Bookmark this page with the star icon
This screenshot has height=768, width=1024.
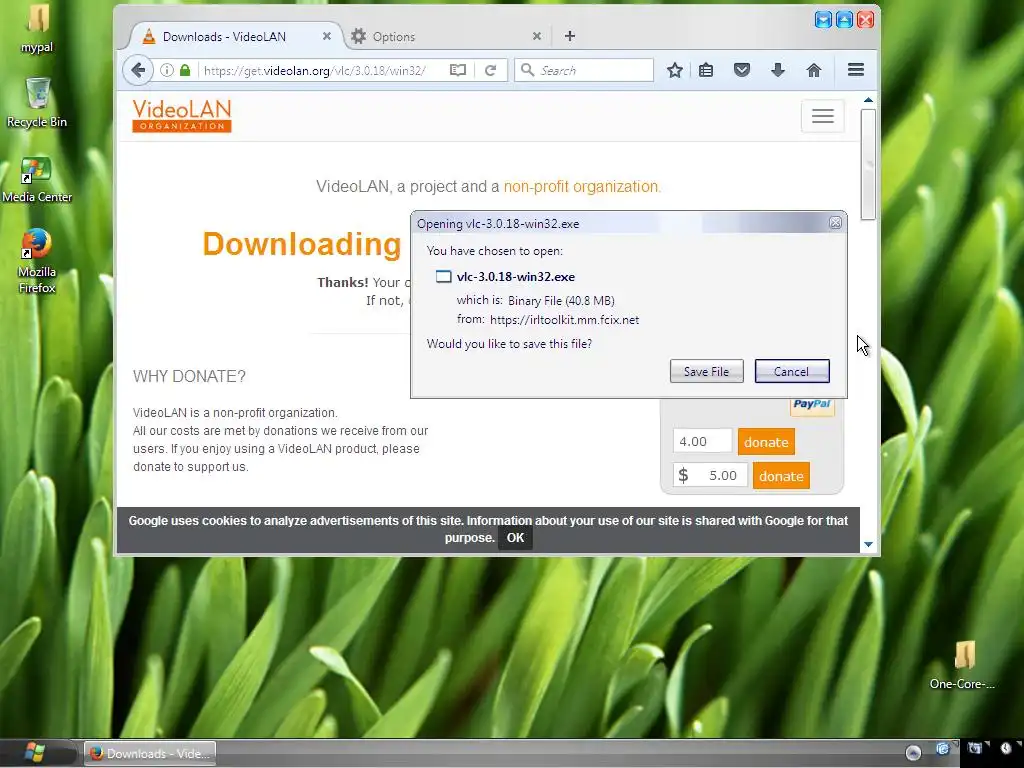[x=675, y=70]
